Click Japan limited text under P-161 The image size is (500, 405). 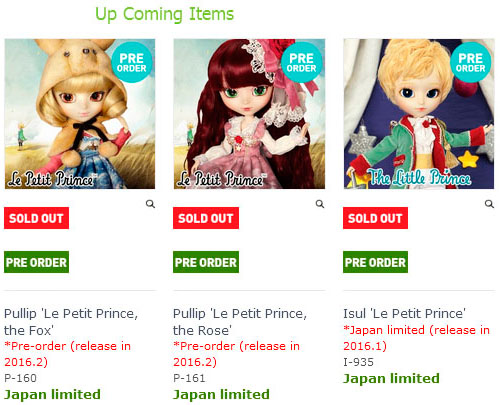click(x=221, y=395)
